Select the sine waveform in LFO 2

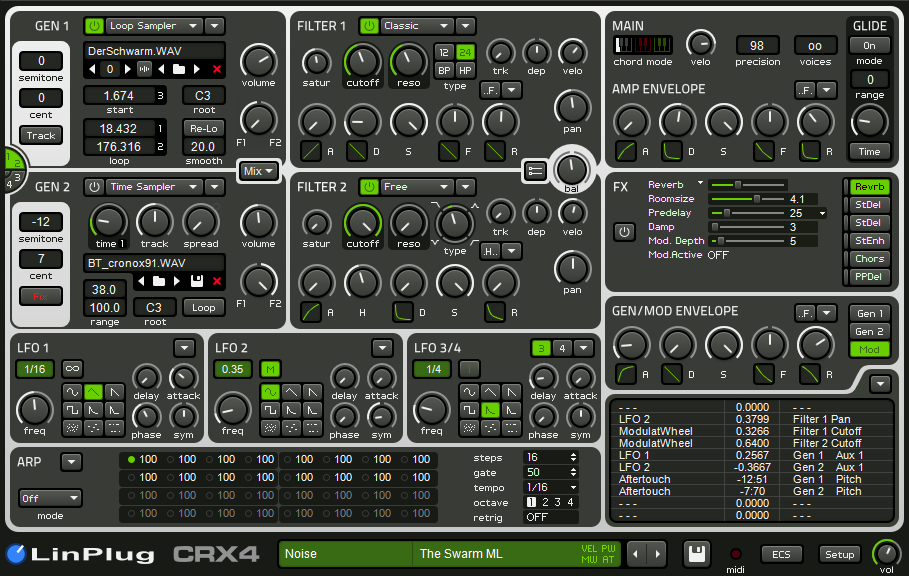pyautogui.click(x=270, y=392)
